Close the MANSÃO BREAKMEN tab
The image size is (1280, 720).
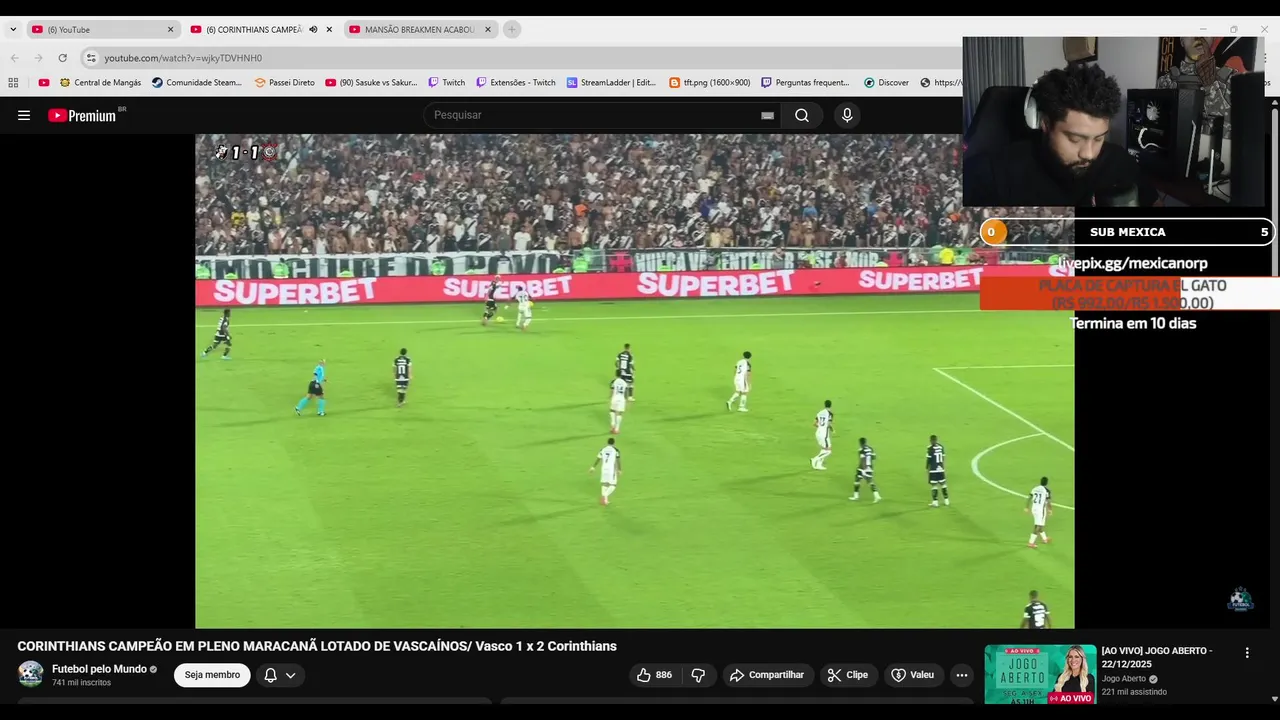(x=488, y=29)
